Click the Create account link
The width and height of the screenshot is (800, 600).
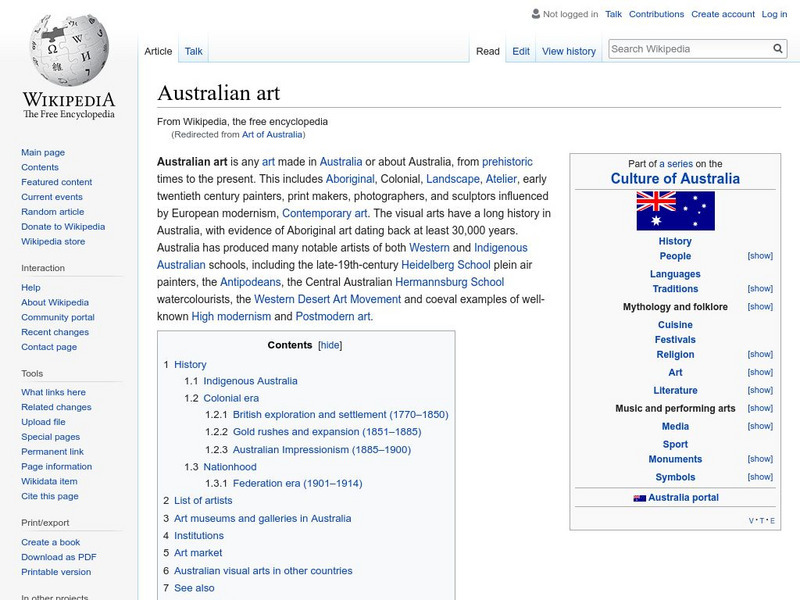723,14
